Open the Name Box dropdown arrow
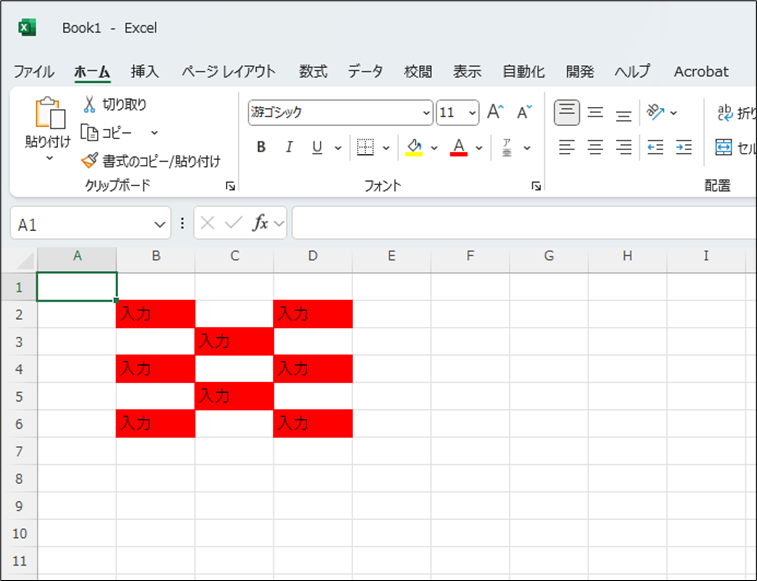This screenshot has height=581, width=757. click(x=160, y=224)
